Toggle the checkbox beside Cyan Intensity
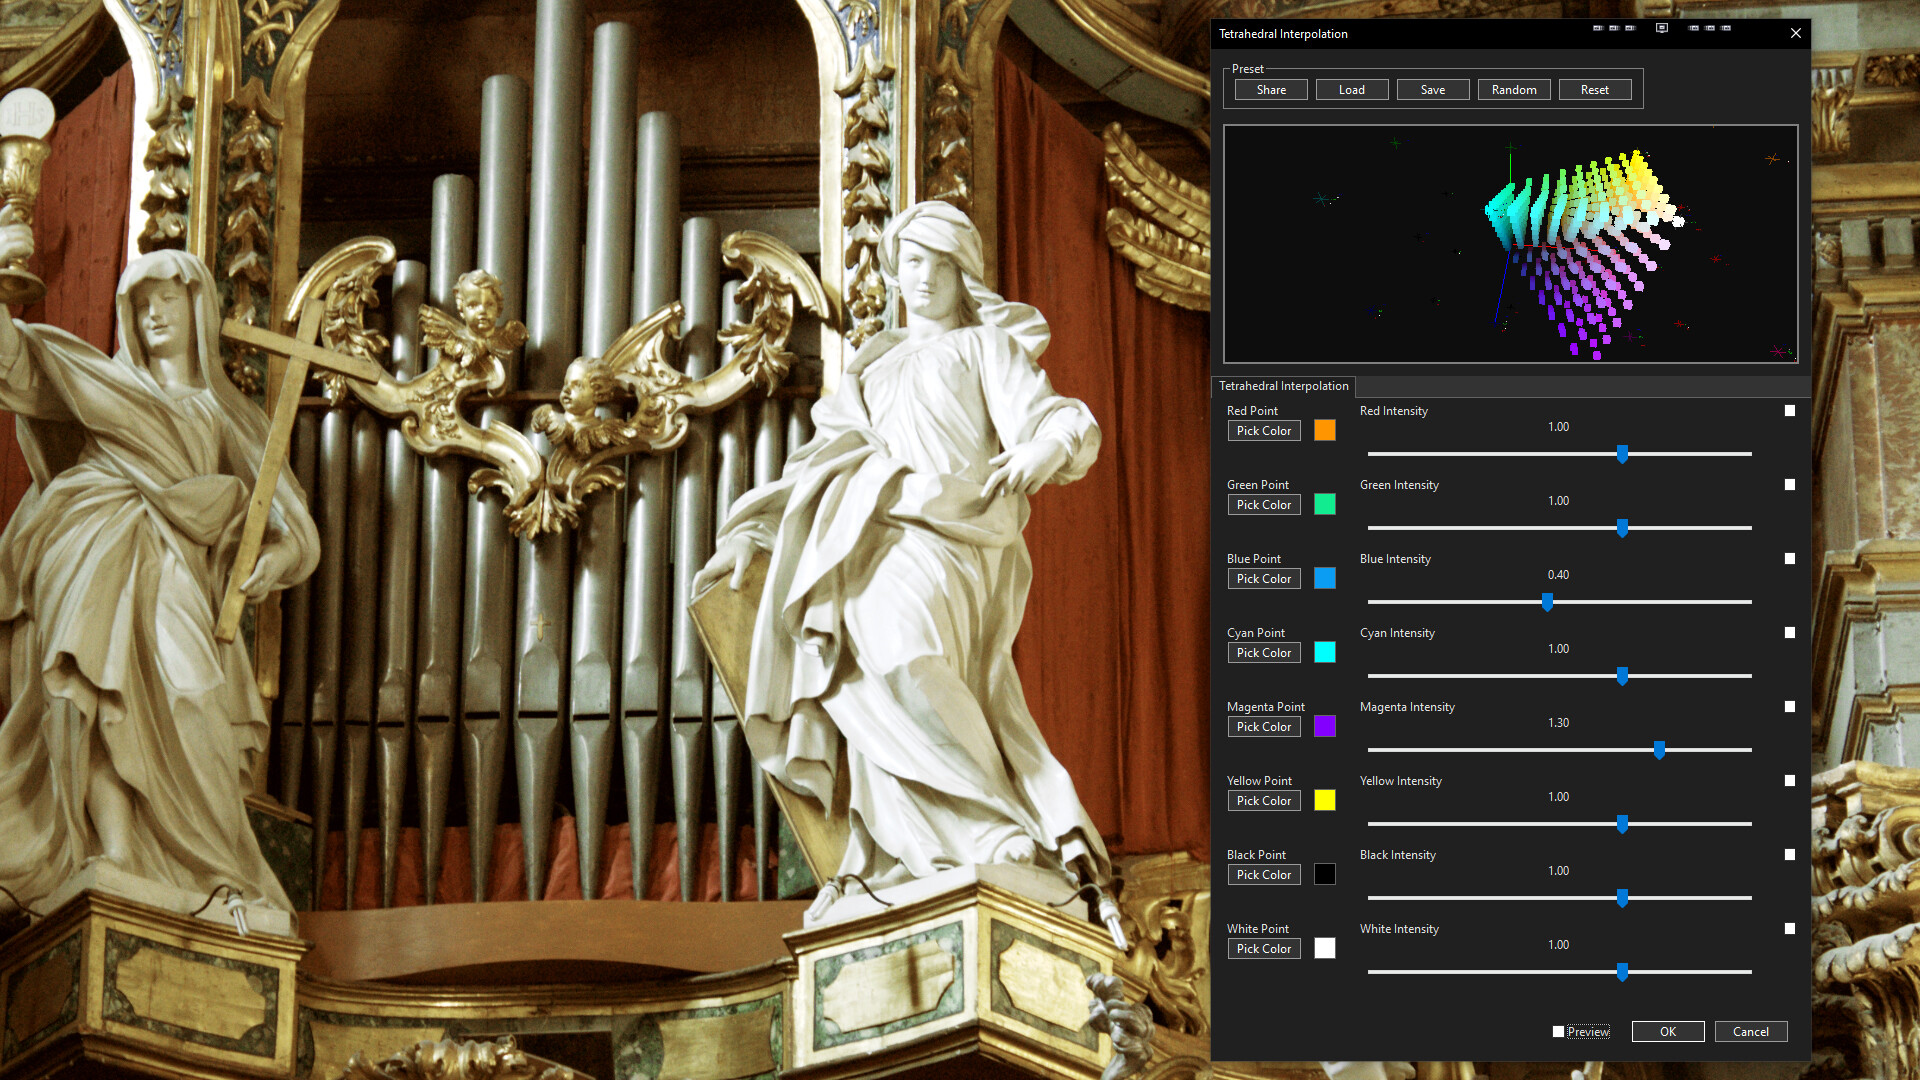The image size is (1920, 1080). 1790,633
